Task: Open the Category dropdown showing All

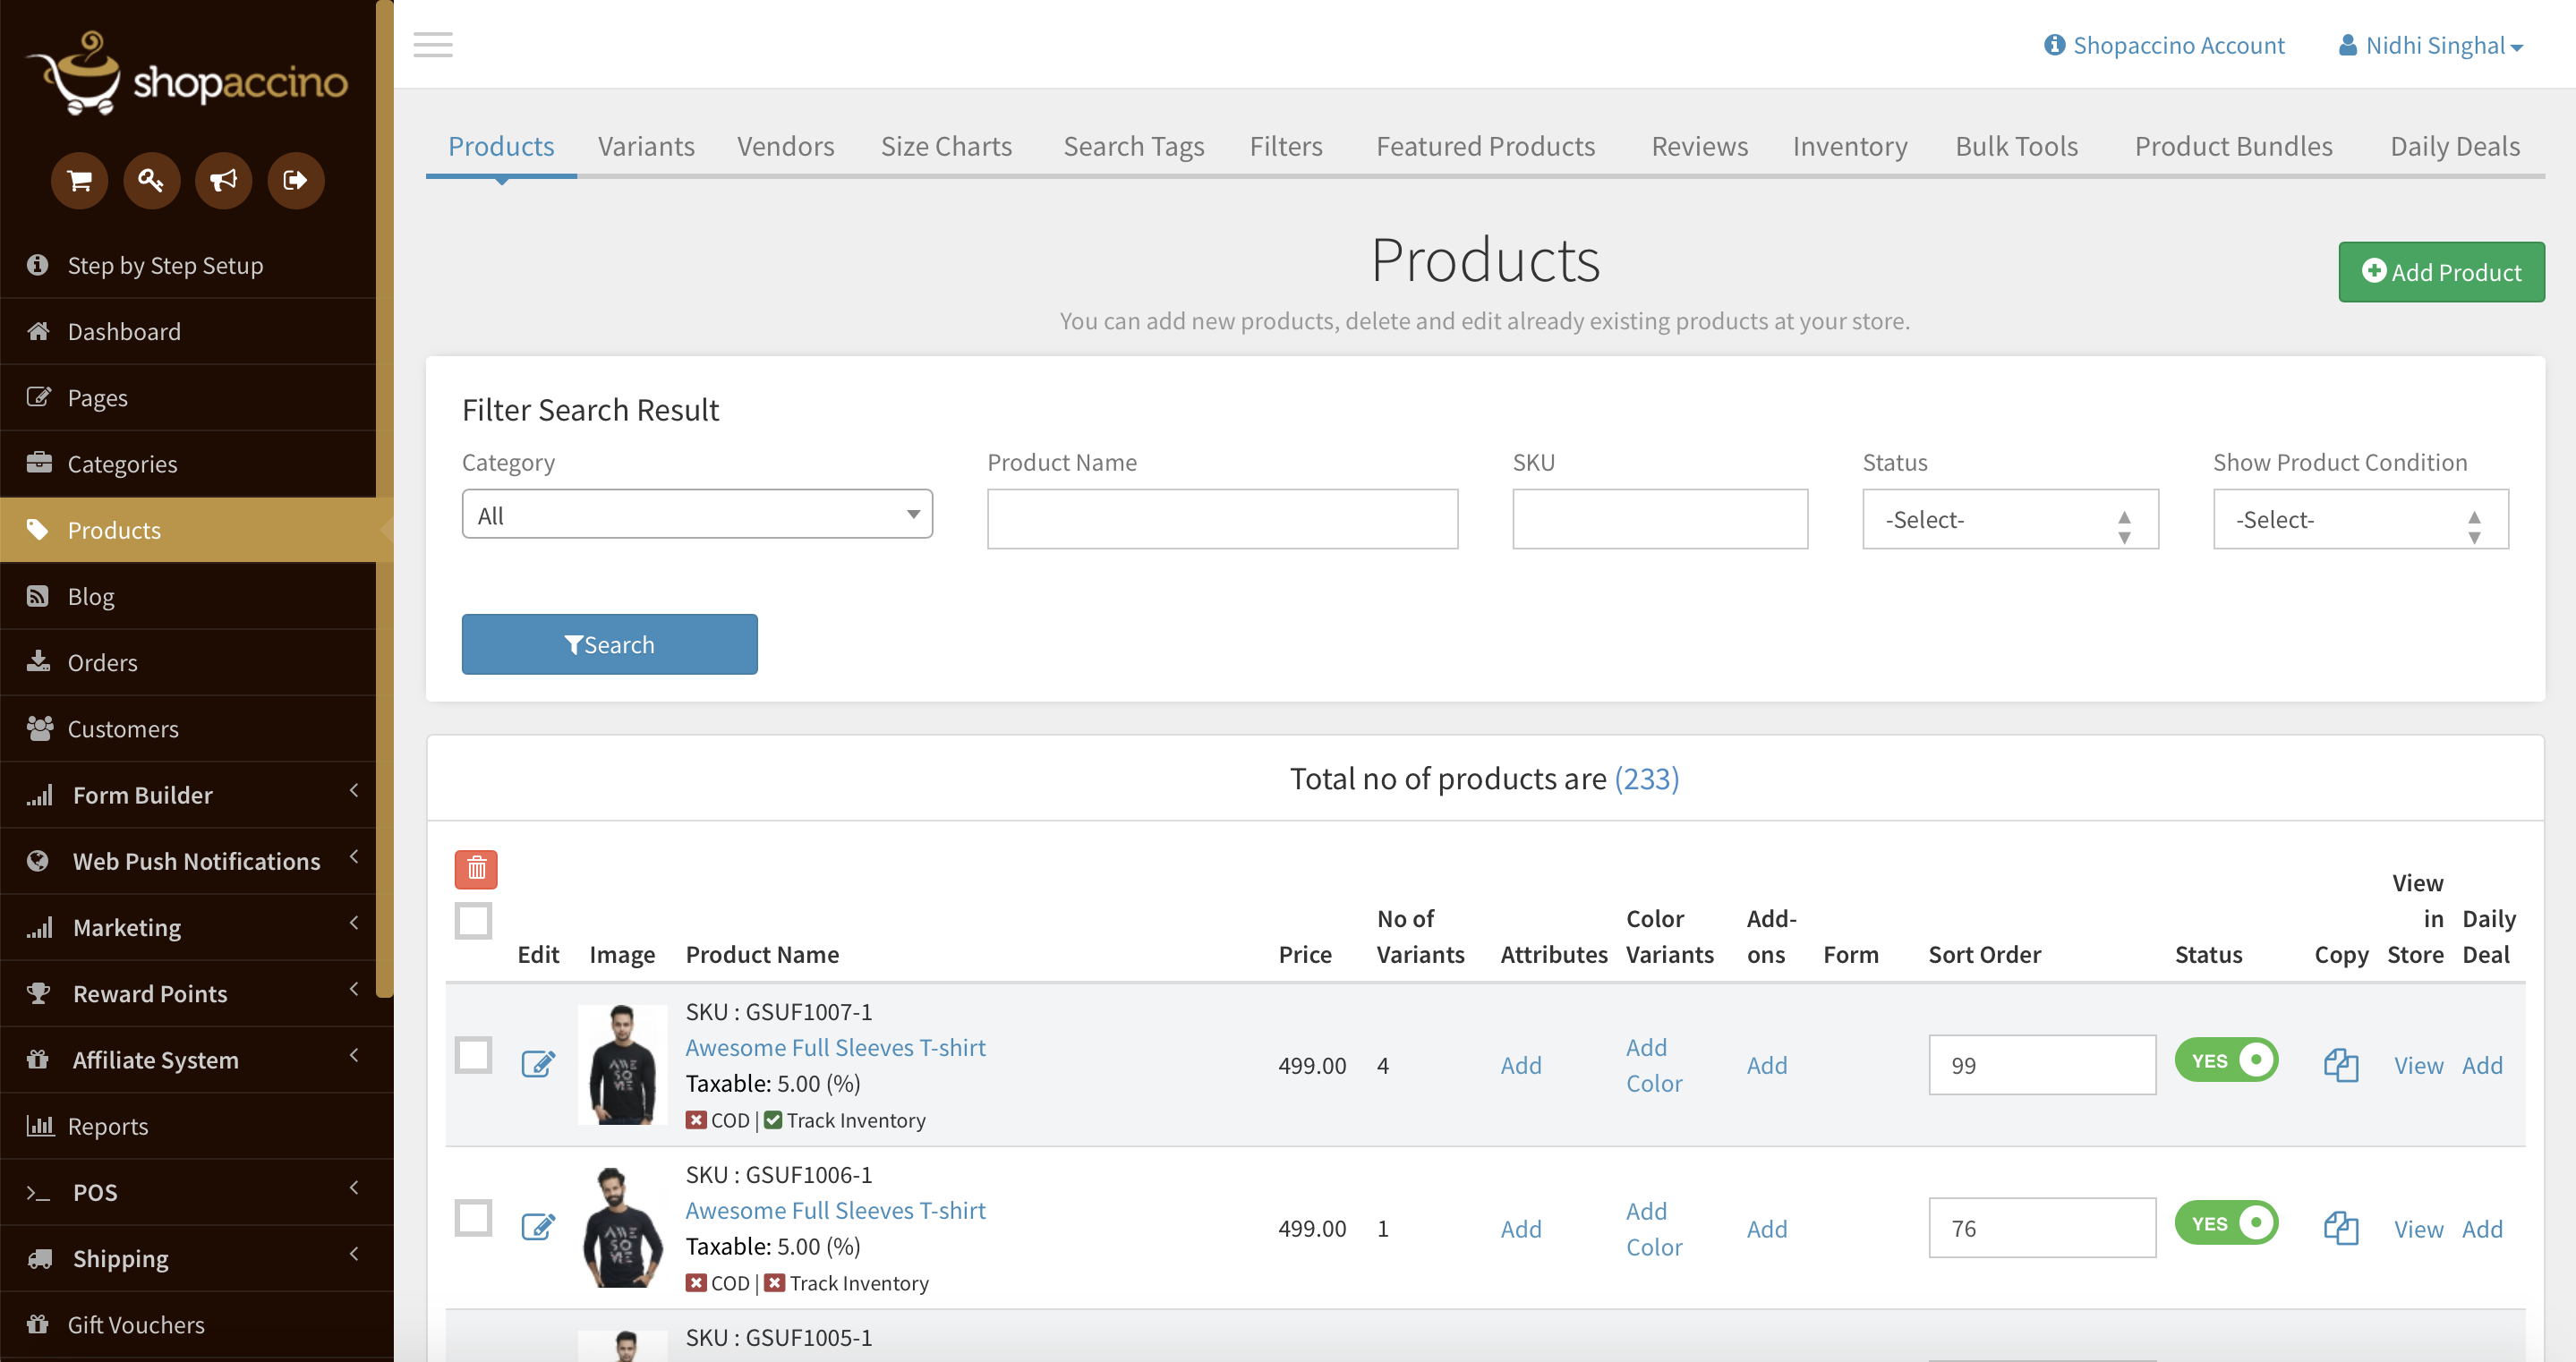Action: pyautogui.click(x=697, y=514)
